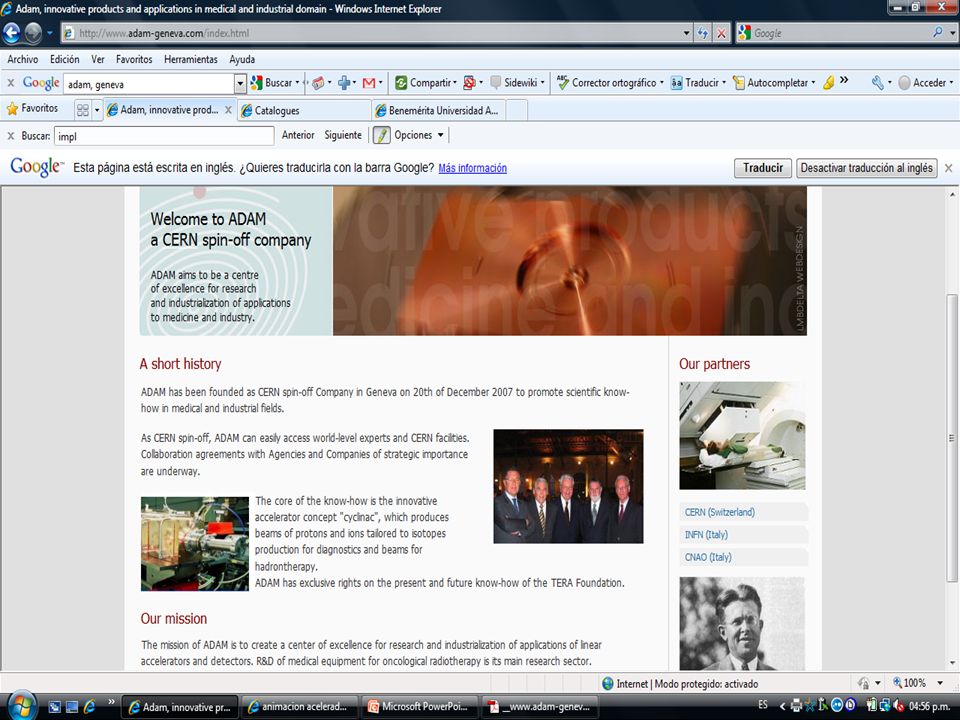Screen dimensions: 960x720
Task: Open Sidewiki from the toolbar
Action: click(x=517, y=83)
